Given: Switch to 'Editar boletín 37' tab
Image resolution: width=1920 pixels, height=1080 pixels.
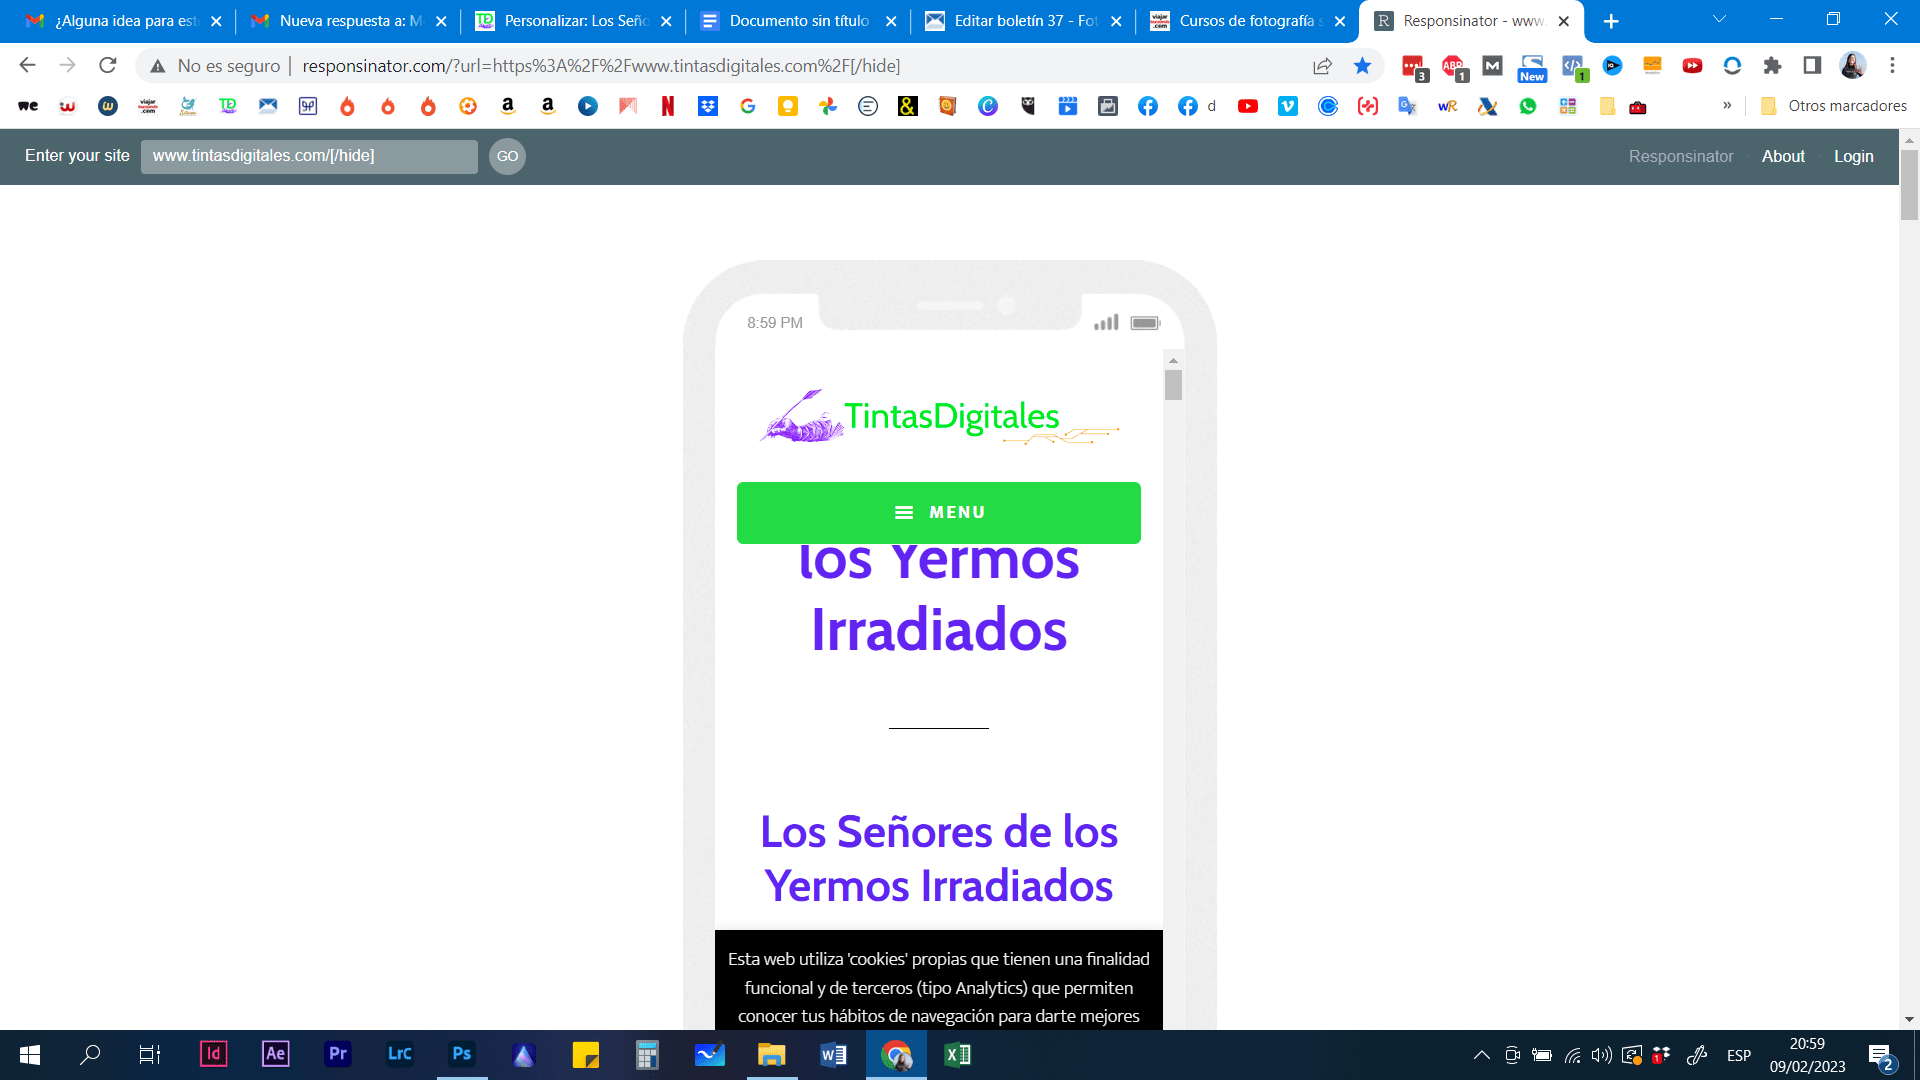Looking at the screenshot, I should tap(1023, 21).
